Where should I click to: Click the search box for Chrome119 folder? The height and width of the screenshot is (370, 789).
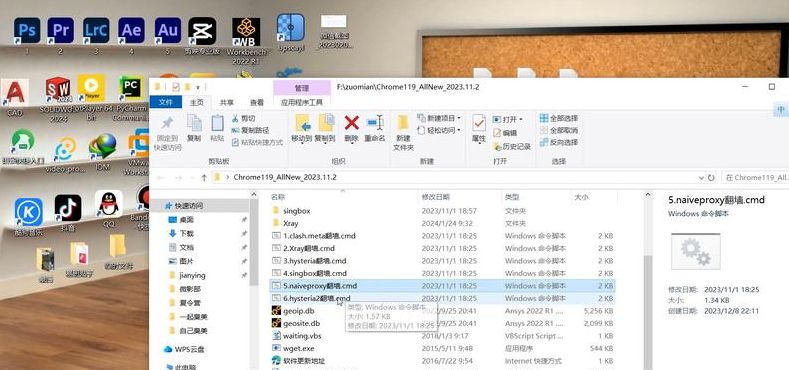click(x=754, y=178)
